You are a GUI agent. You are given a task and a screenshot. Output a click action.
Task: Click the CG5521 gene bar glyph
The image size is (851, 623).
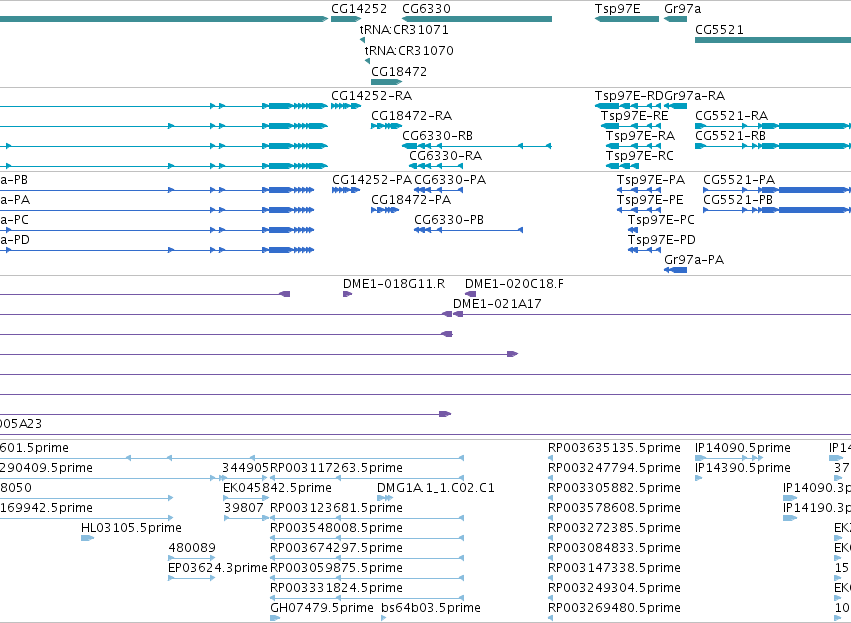(773, 40)
